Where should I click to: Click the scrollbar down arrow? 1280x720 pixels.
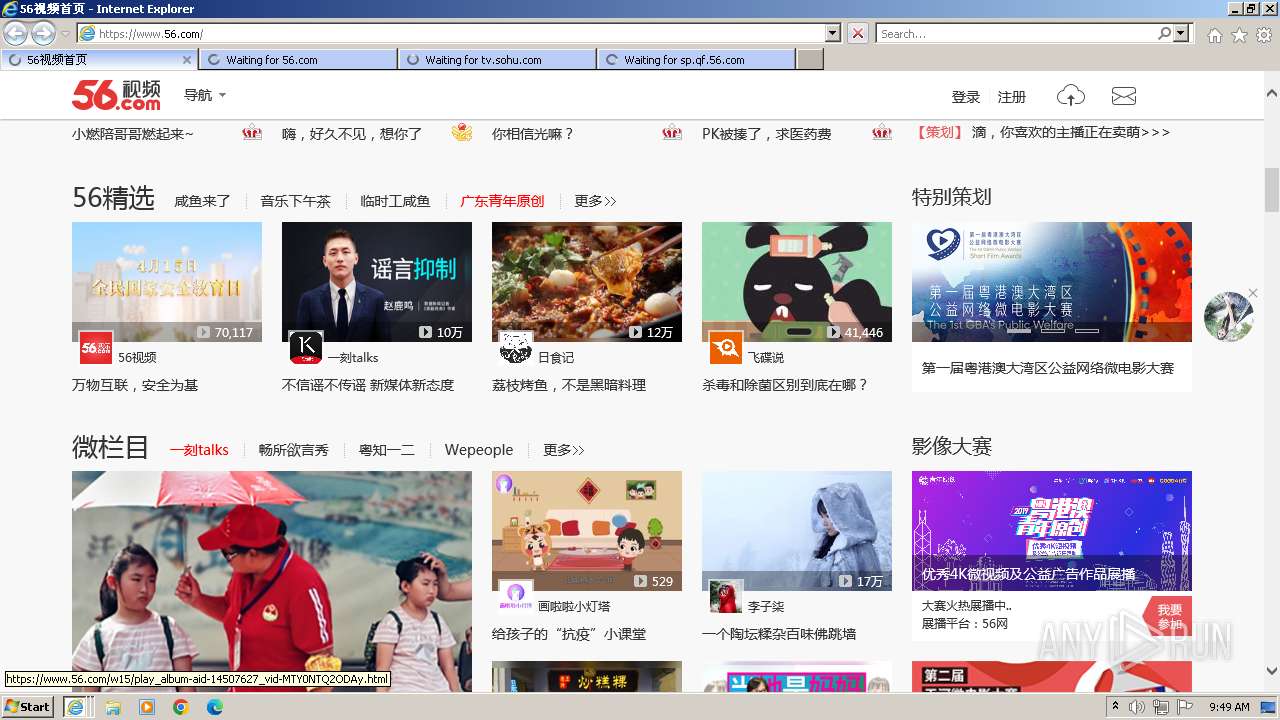click(1272, 671)
